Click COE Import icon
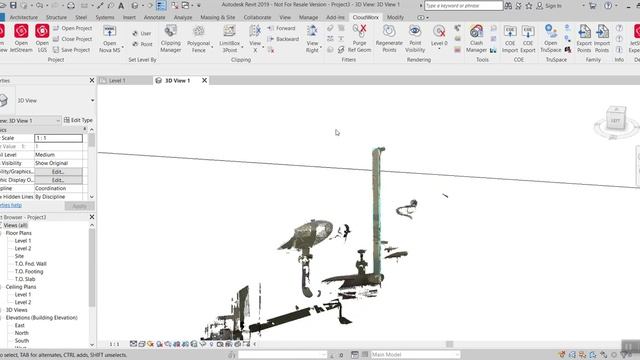640x360 pixels. (510, 32)
